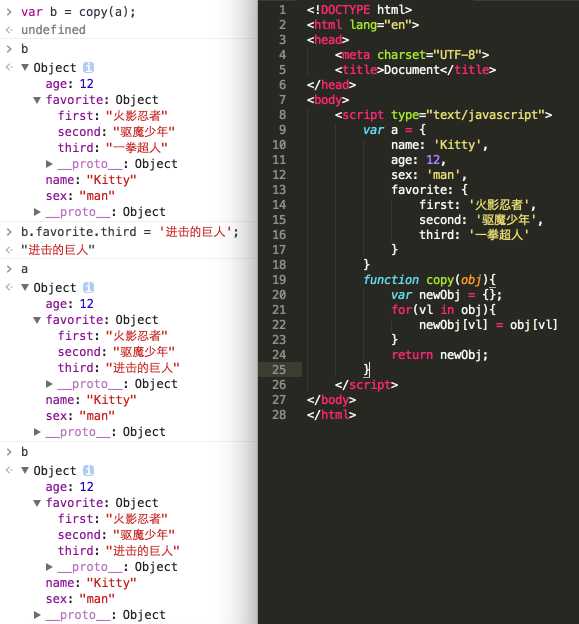The height and width of the screenshot is (624, 579).
Task: Click the 'a' console command entry
Action: 25,269
